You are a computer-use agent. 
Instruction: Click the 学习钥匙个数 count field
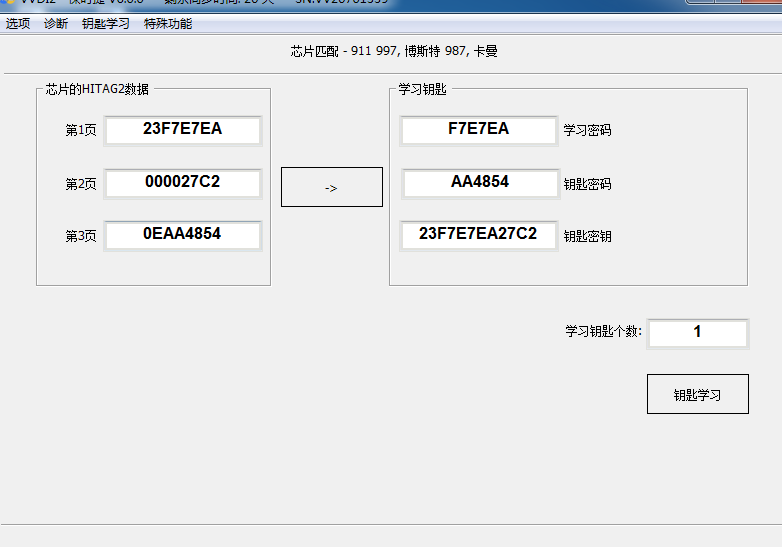pyautogui.click(x=697, y=333)
